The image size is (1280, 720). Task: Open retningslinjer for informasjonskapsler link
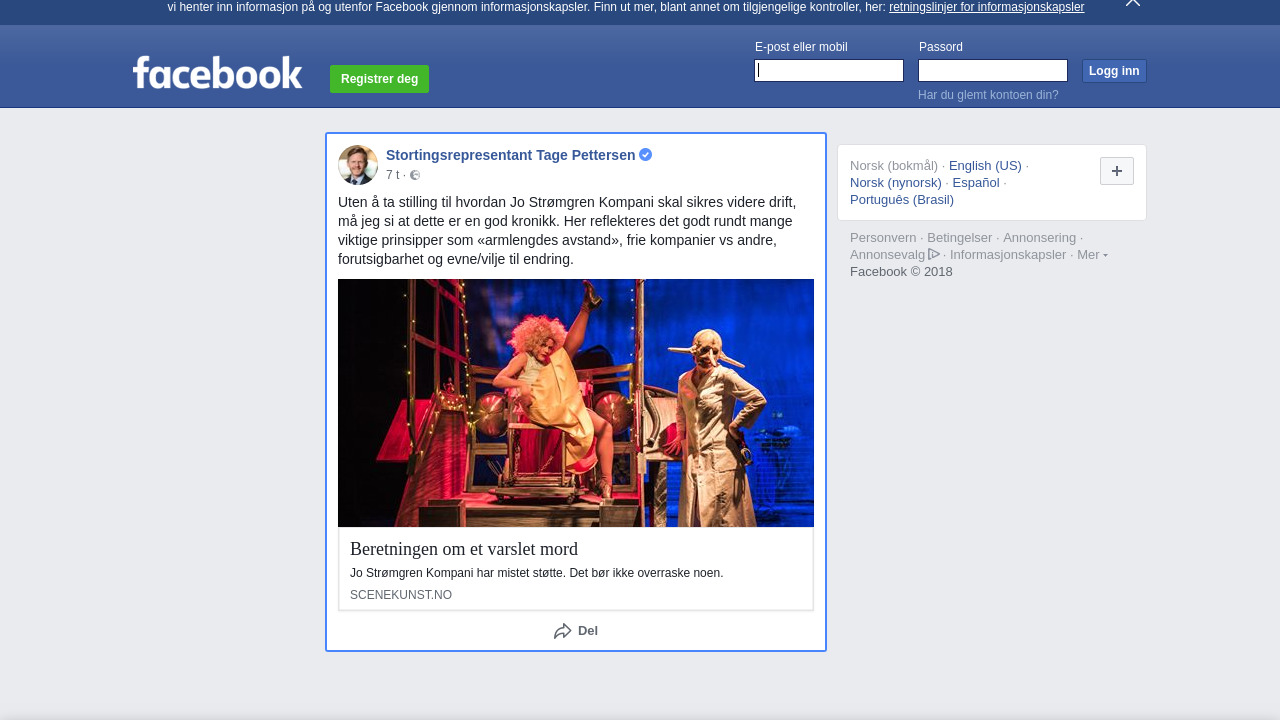point(986,7)
